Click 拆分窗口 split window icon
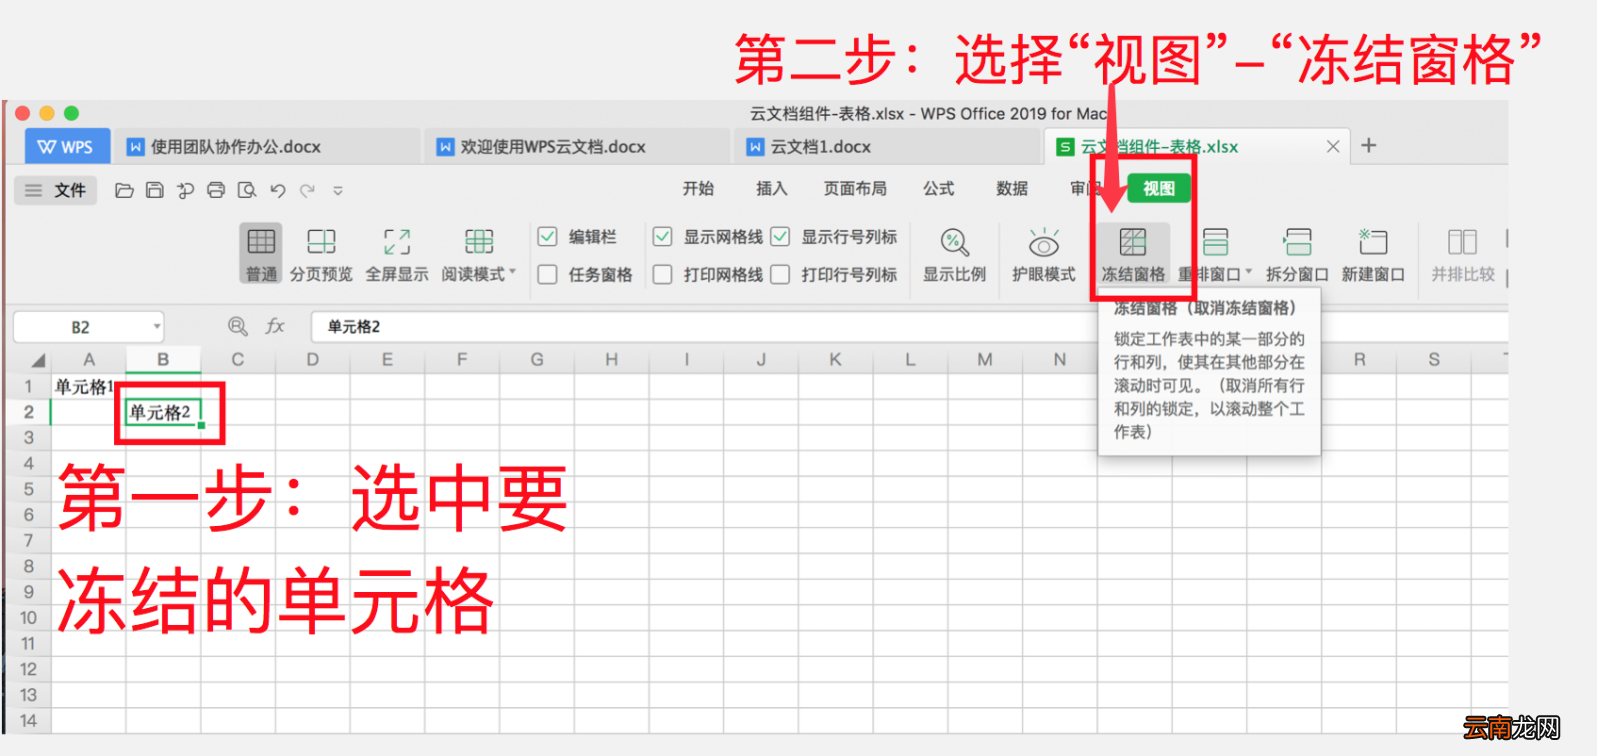Image resolution: width=1597 pixels, height=756 pixels. pos(1297,253)
